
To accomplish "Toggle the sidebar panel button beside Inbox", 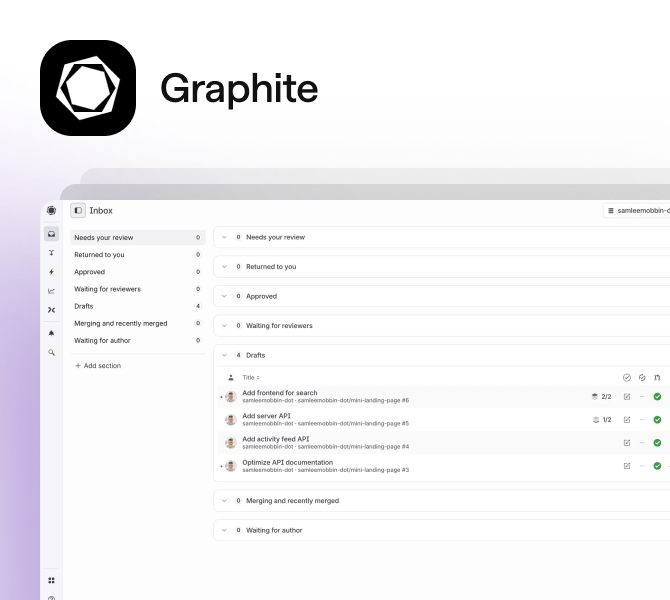I will tap(78, 210).
